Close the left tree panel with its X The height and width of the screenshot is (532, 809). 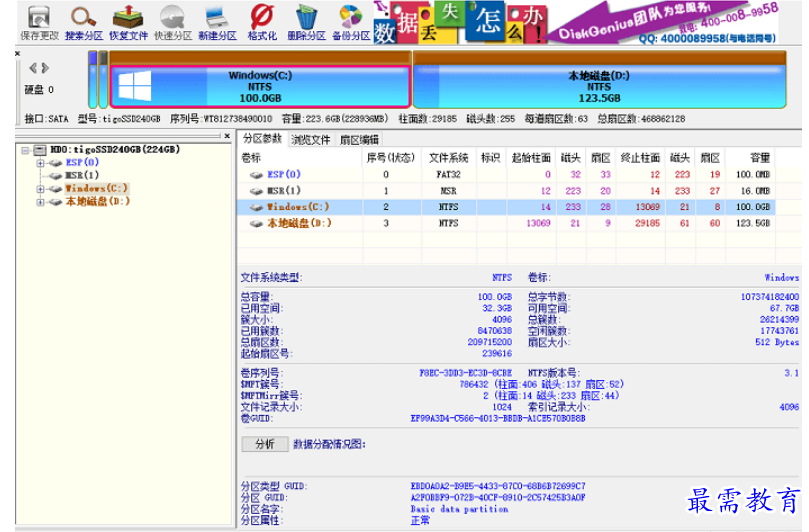point(227,136)
